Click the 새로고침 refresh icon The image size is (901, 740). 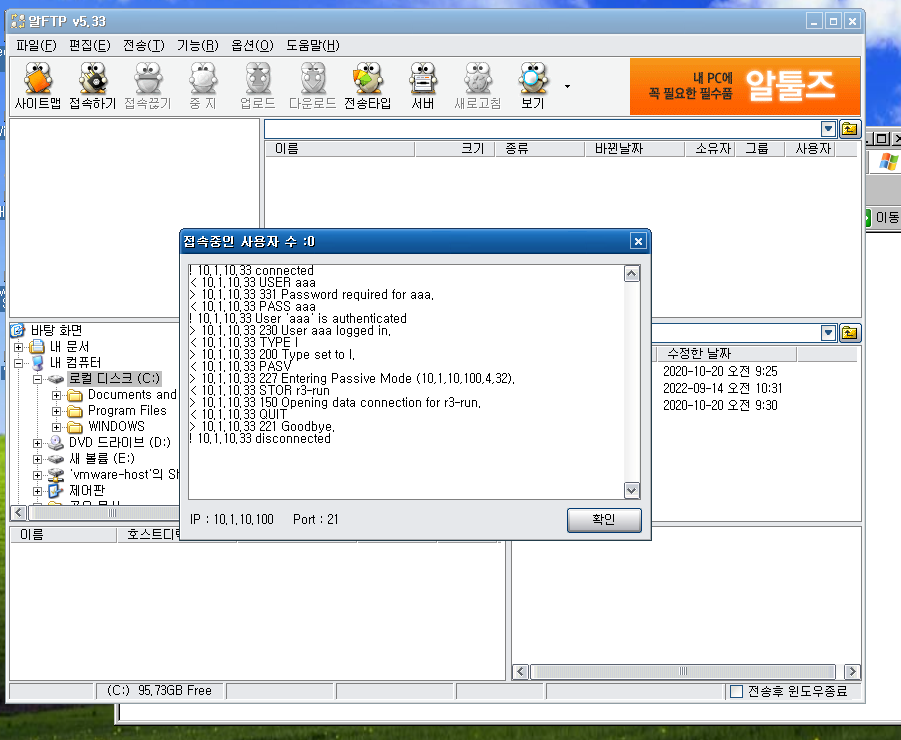pyautogui.click(x=478, y=86)
